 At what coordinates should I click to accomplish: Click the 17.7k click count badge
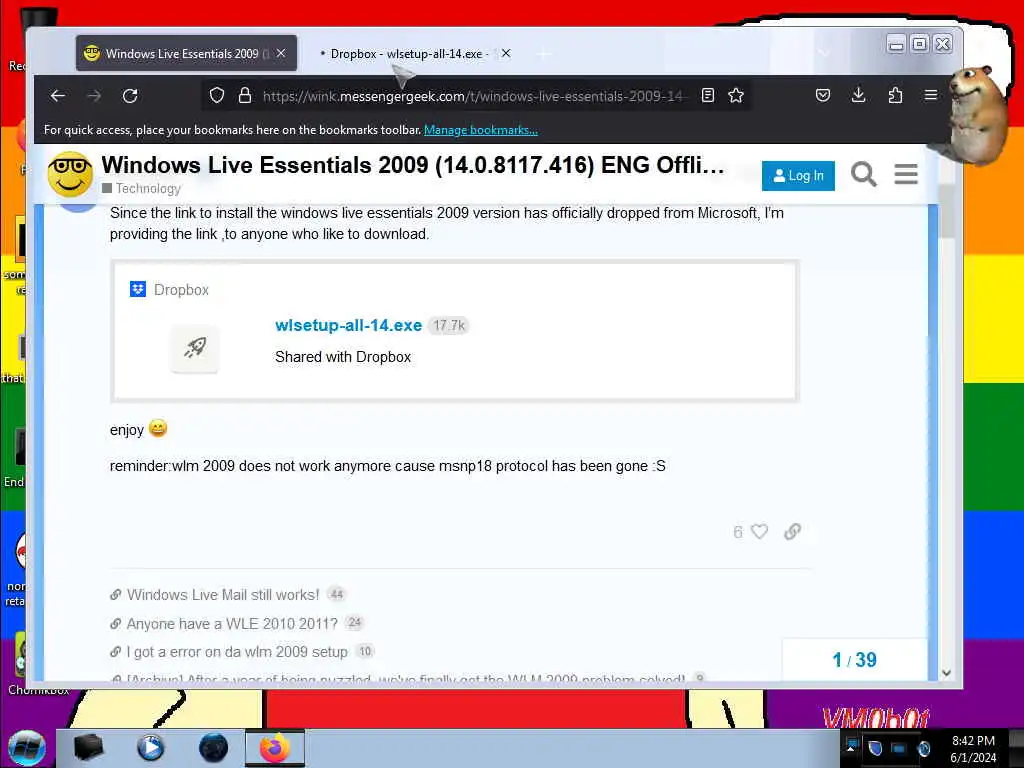click(449, 325)
